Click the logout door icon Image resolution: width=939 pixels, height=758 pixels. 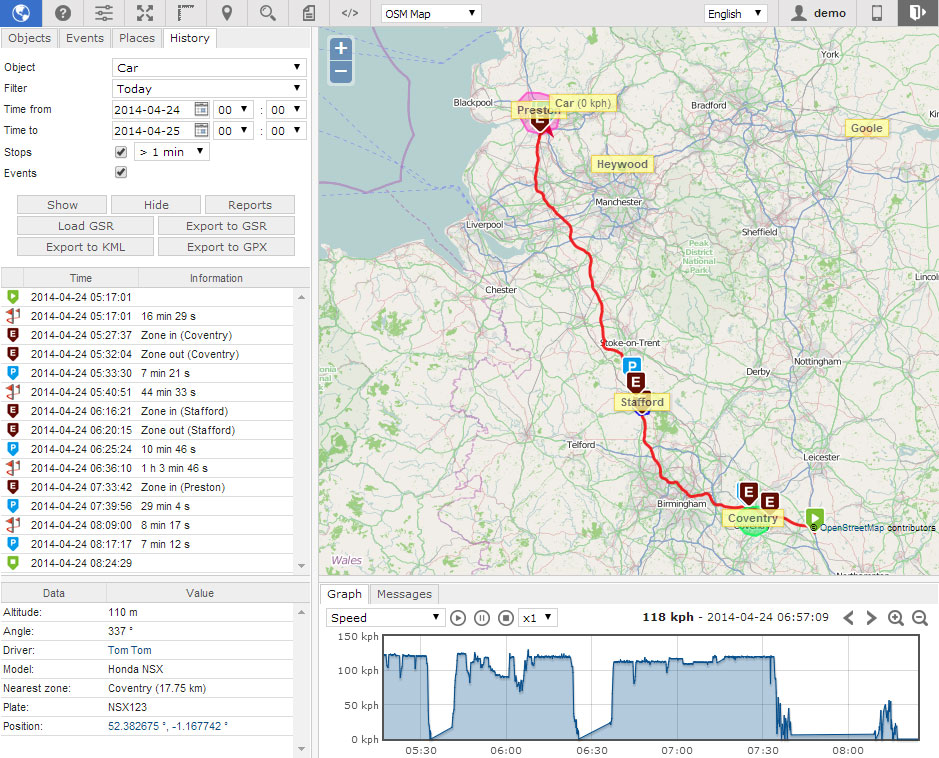tap(917, 13)
